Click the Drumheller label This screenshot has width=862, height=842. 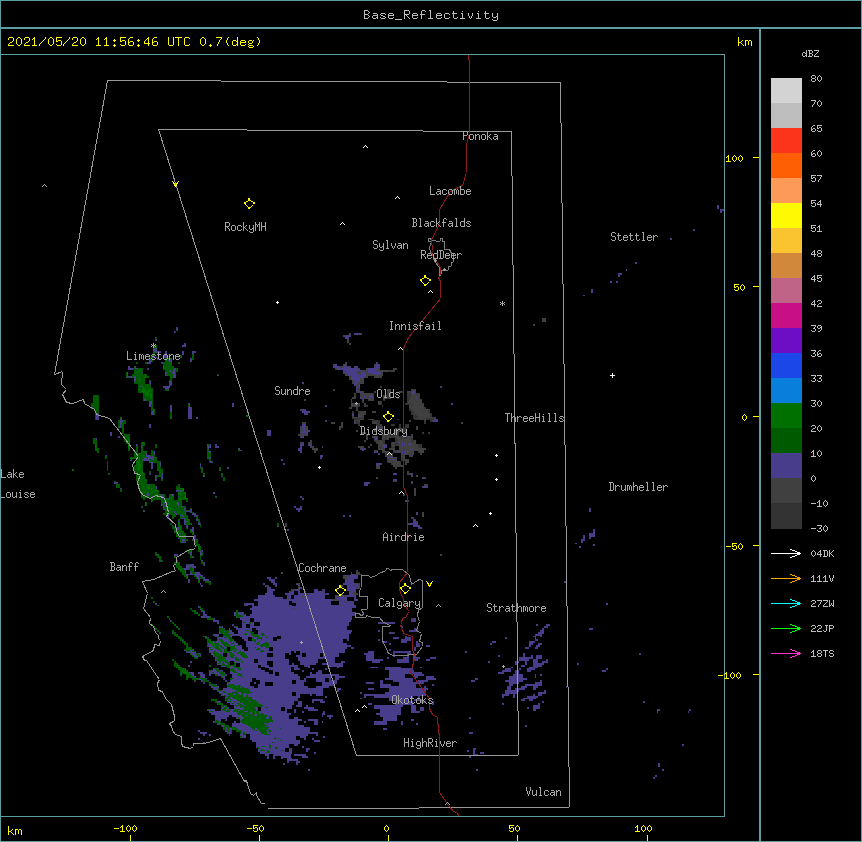[638, 487]
